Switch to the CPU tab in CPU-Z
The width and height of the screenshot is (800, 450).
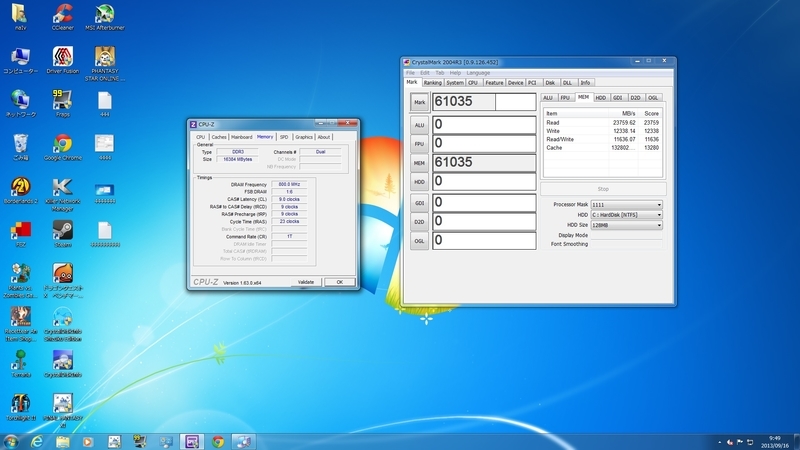pyautogui.click(x=201, y=137)
